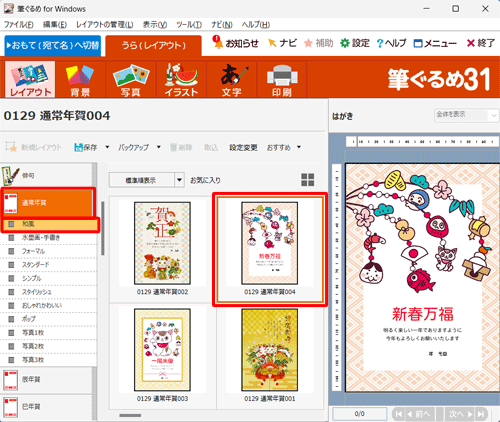
Task: Open the 写真 photo tool
Action: 131,79
